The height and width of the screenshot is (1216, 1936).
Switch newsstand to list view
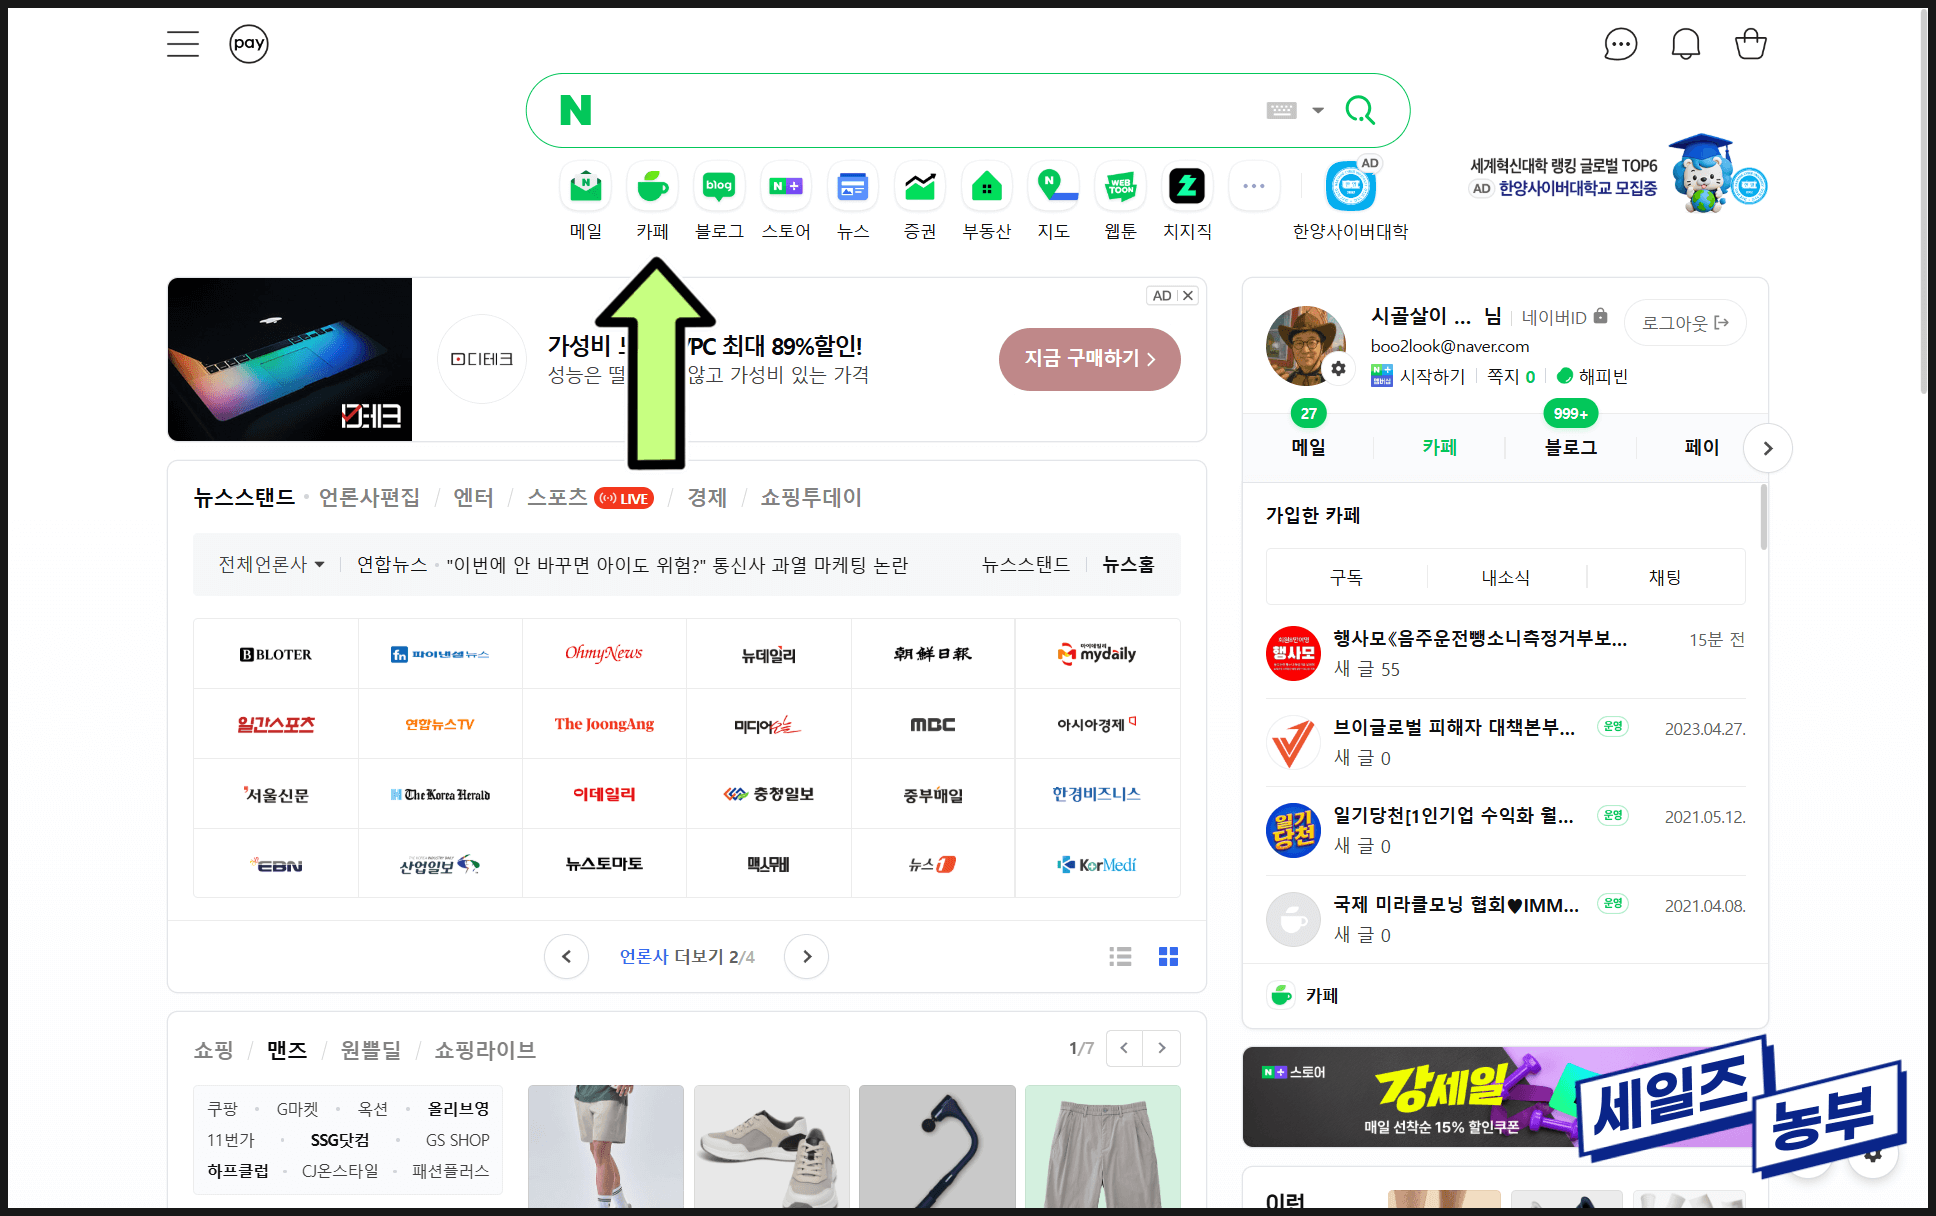point(1120,957)
